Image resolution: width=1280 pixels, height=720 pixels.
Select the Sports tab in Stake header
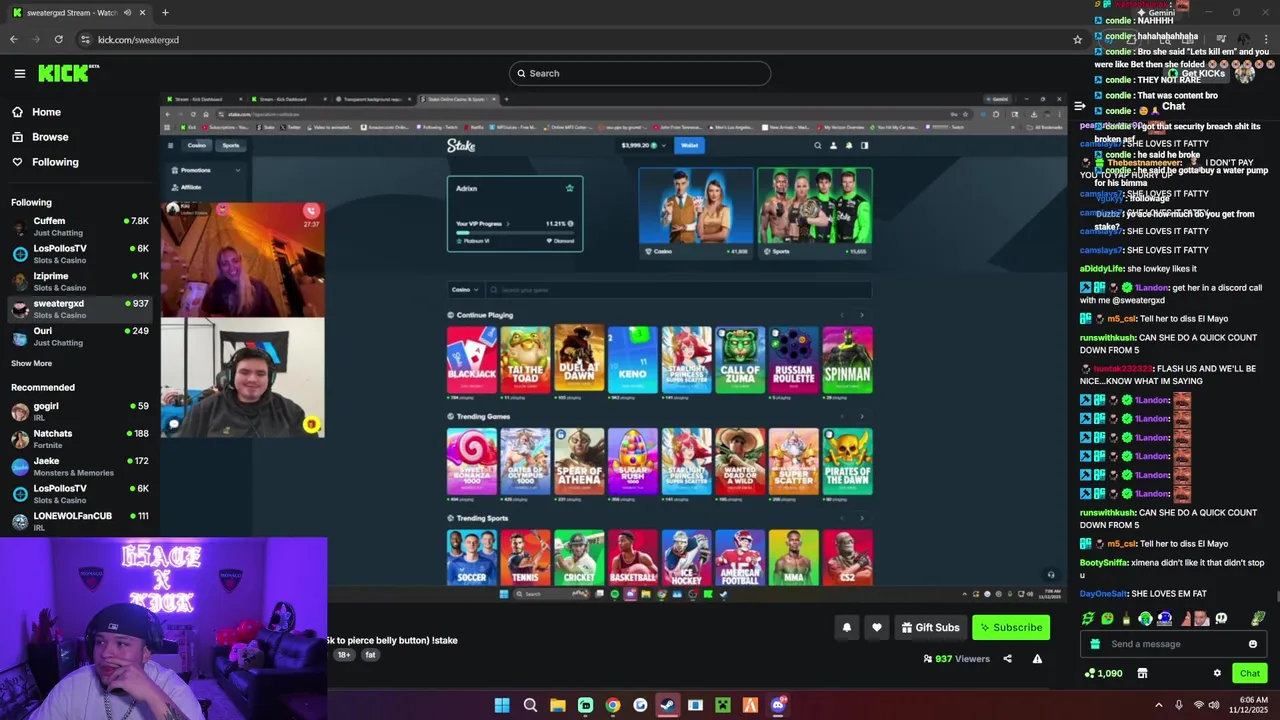click(x=231, y=145)
